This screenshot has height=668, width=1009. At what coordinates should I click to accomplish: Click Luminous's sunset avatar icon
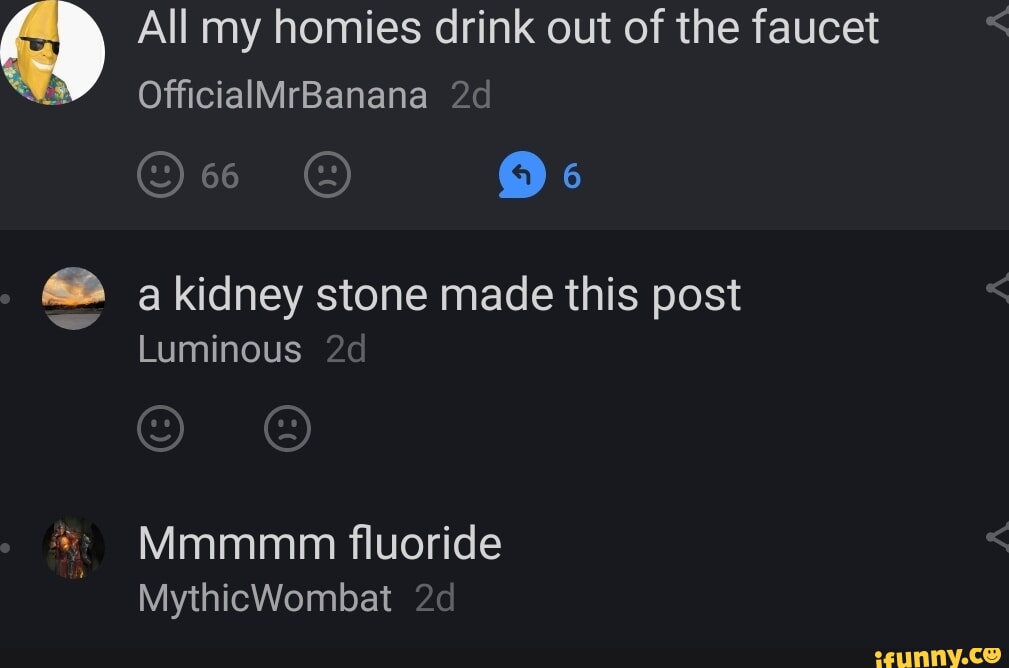point(73,298)
